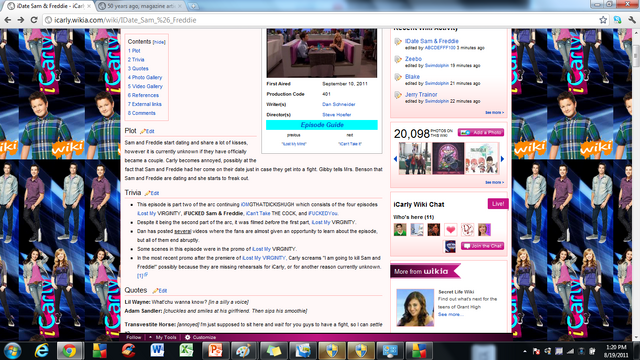Open PowerPoint from taskbar
This screenshot has width=640, height=360.
[215, 351]
